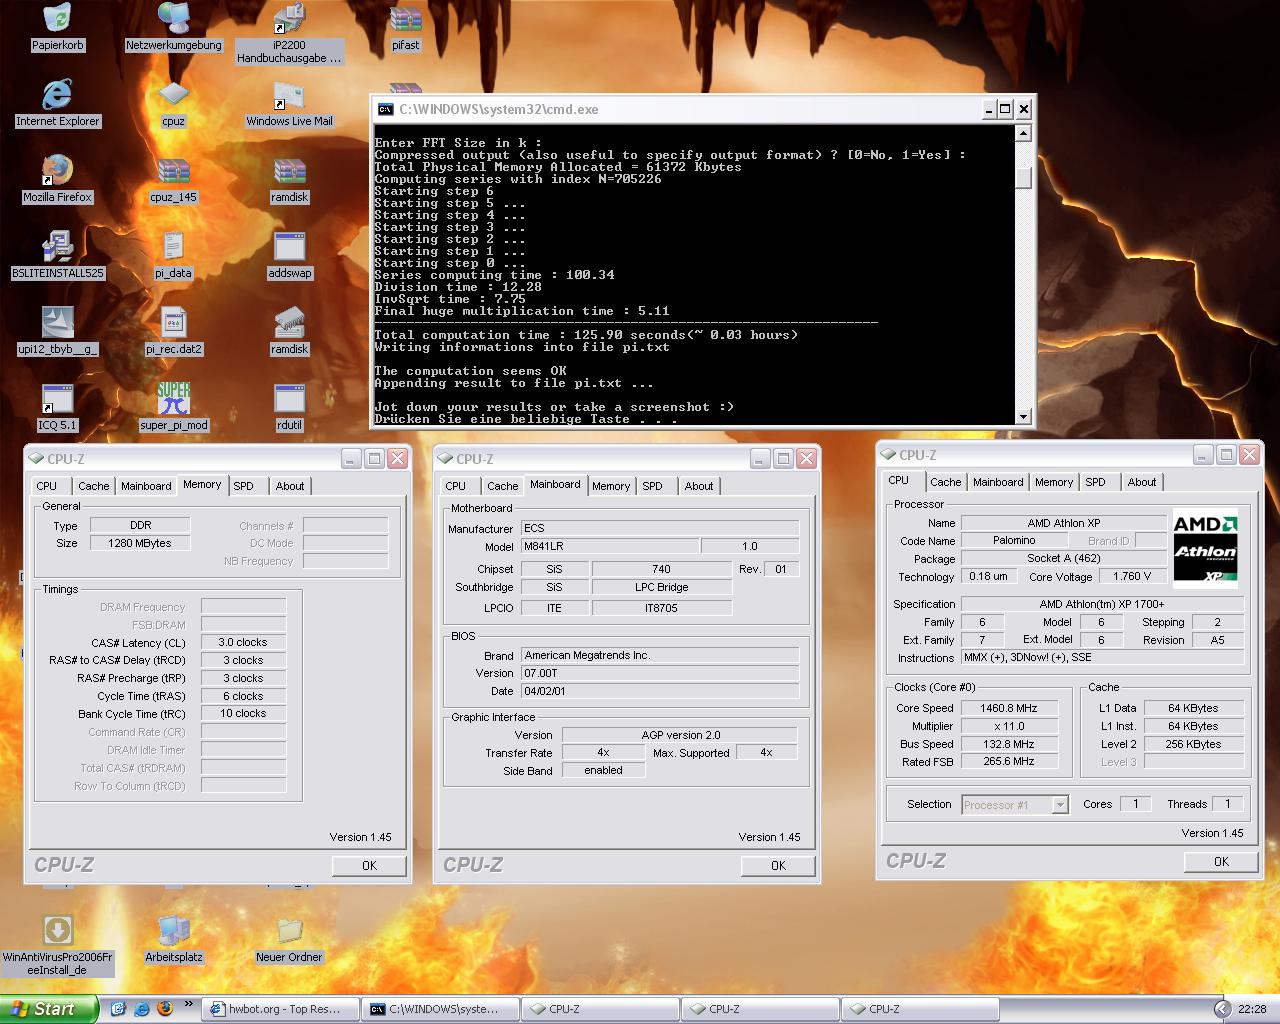Image resolution: width=1280 pixels, height=1024 pixels.
Task: Open the Start menu
Action: (x=49, y=1009)
